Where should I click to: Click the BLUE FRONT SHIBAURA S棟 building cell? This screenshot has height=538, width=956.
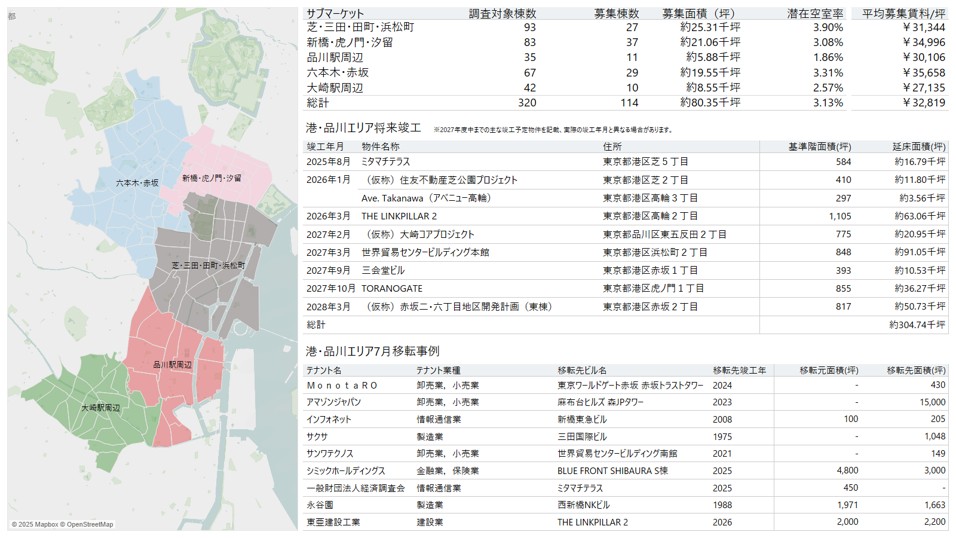tap(613, 471)
